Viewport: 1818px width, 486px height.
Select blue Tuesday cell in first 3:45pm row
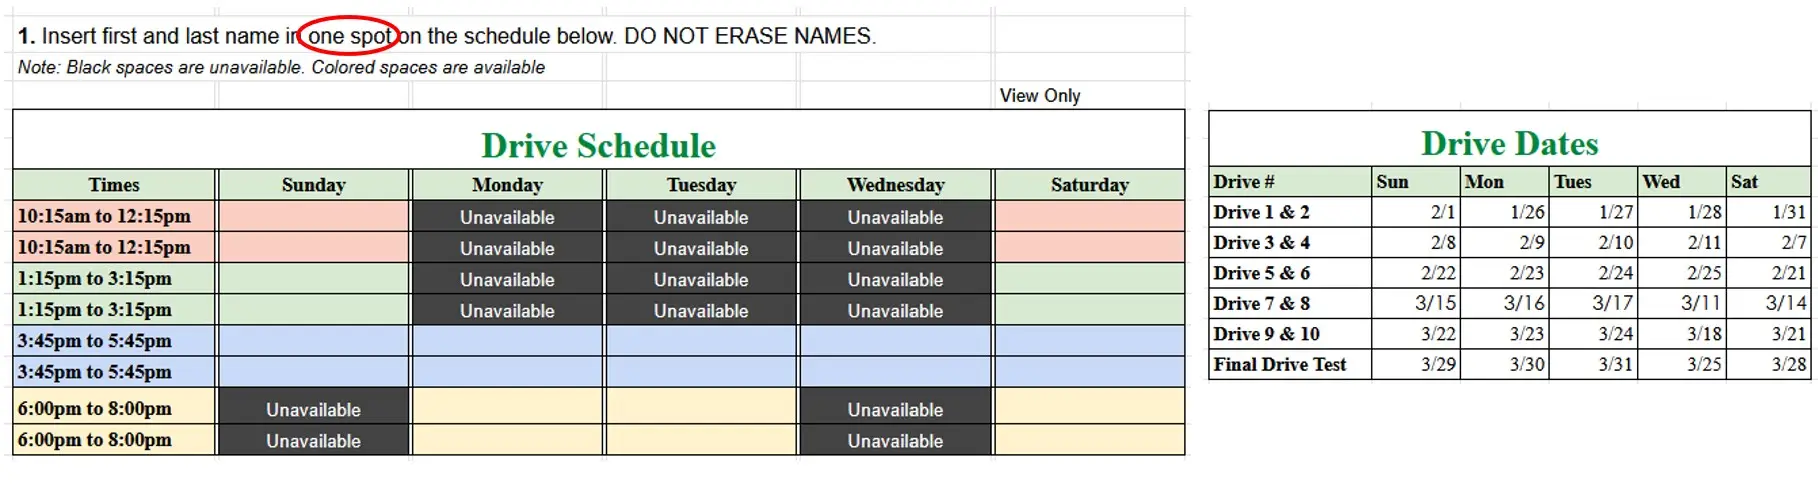[x=701, y=341]
